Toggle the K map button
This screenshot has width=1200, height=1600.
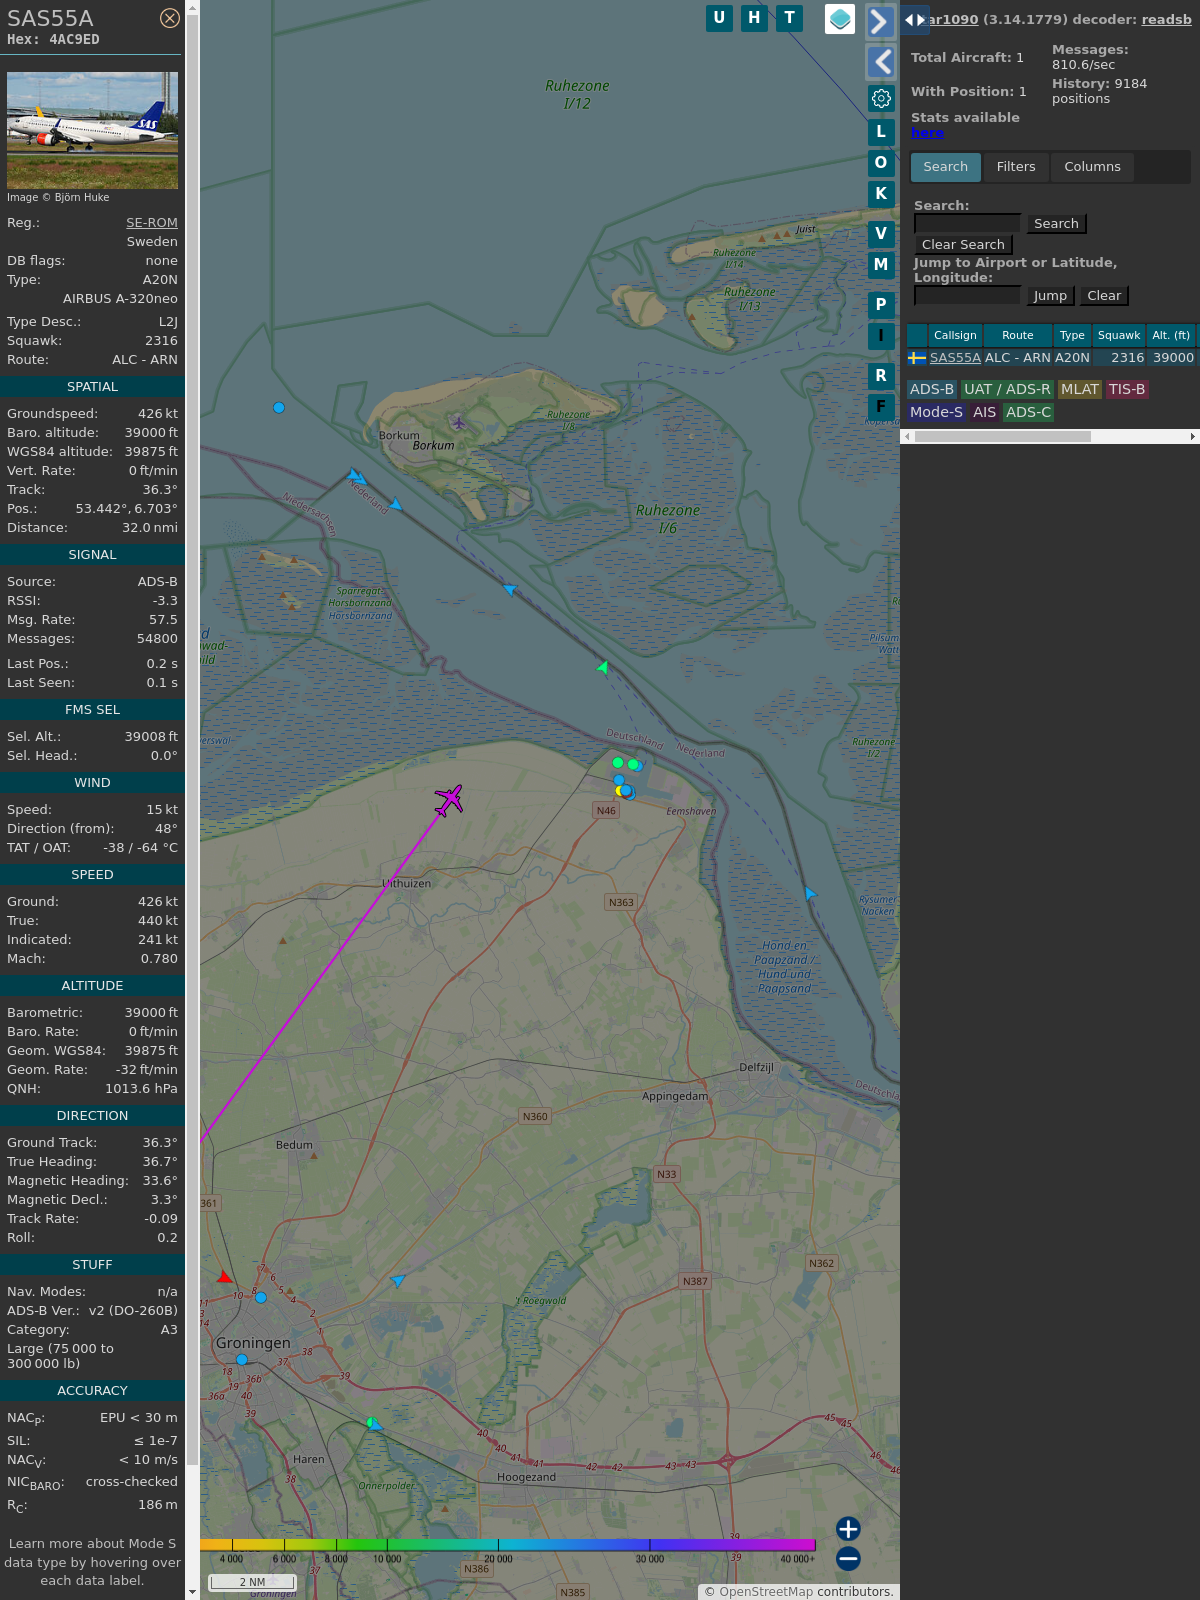pyautogui.click(x=881, y=194)
